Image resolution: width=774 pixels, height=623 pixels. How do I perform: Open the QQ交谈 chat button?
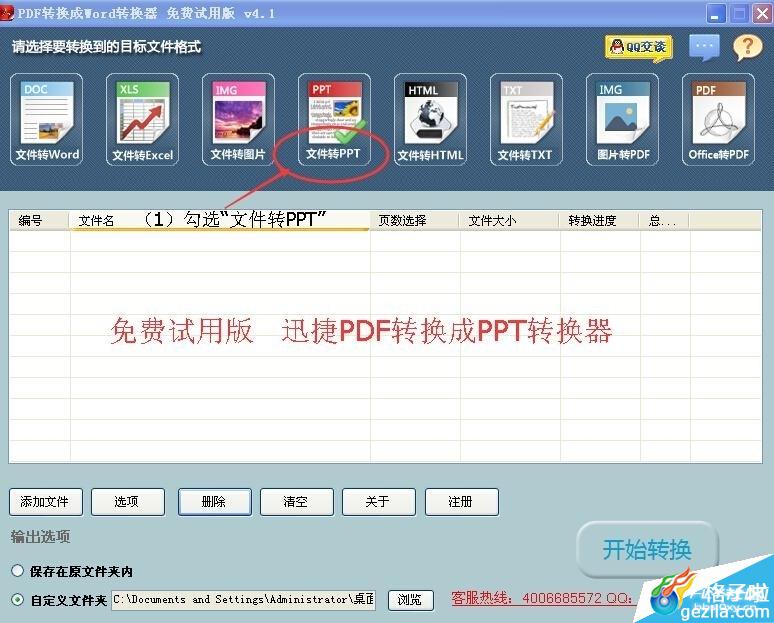[x=639, y=48]
